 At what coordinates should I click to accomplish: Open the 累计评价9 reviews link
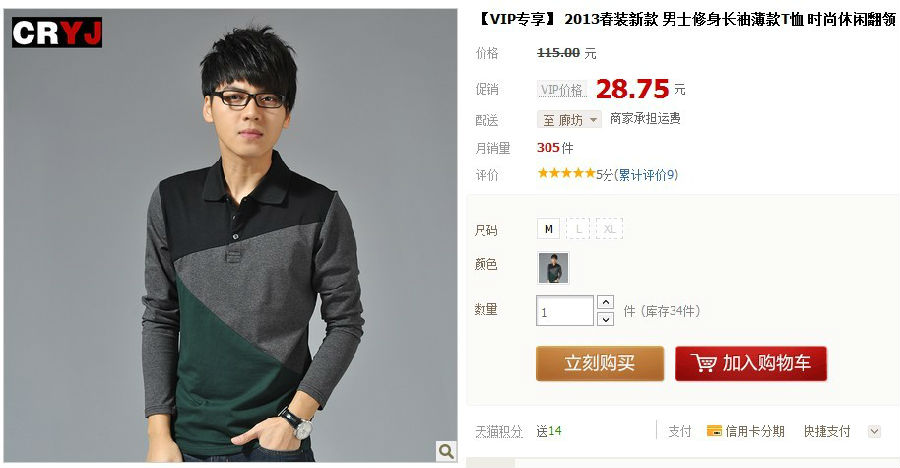[x=646, y=175]
